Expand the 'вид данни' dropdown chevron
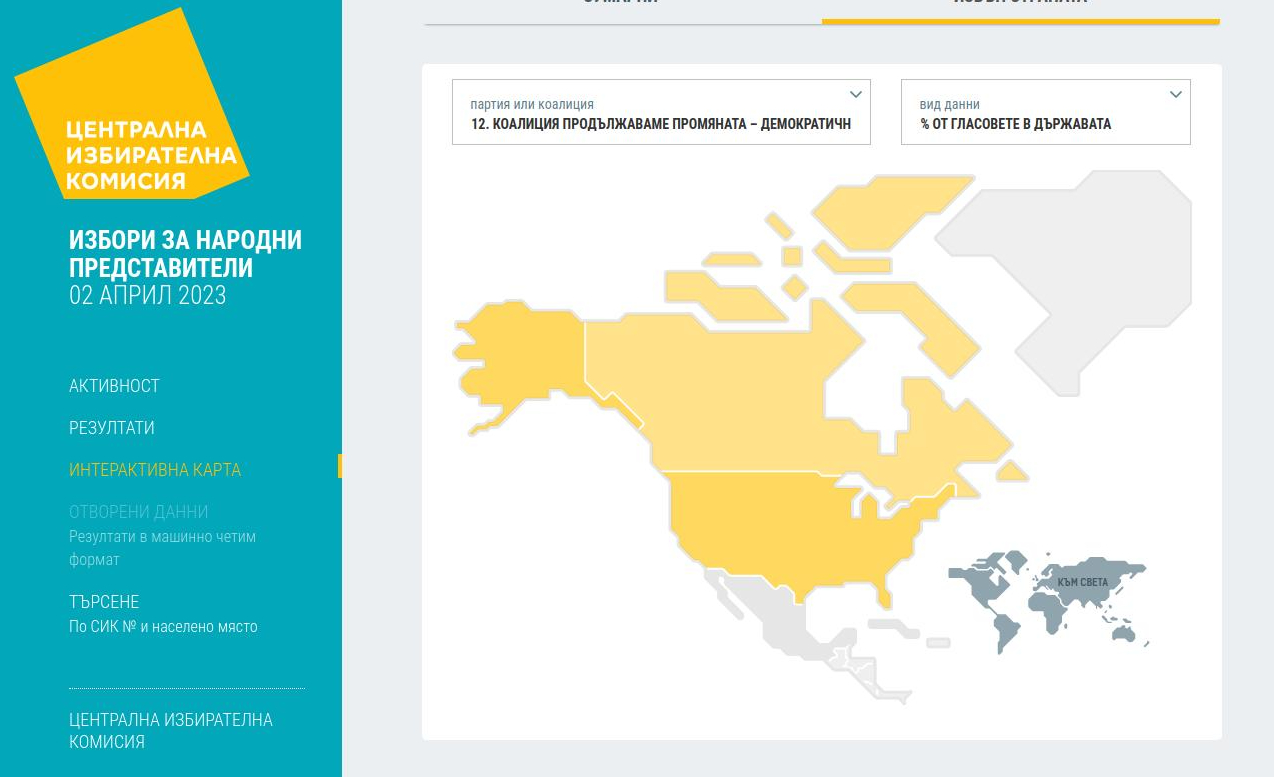1274x777 pixels. (x=1175, y=95)
